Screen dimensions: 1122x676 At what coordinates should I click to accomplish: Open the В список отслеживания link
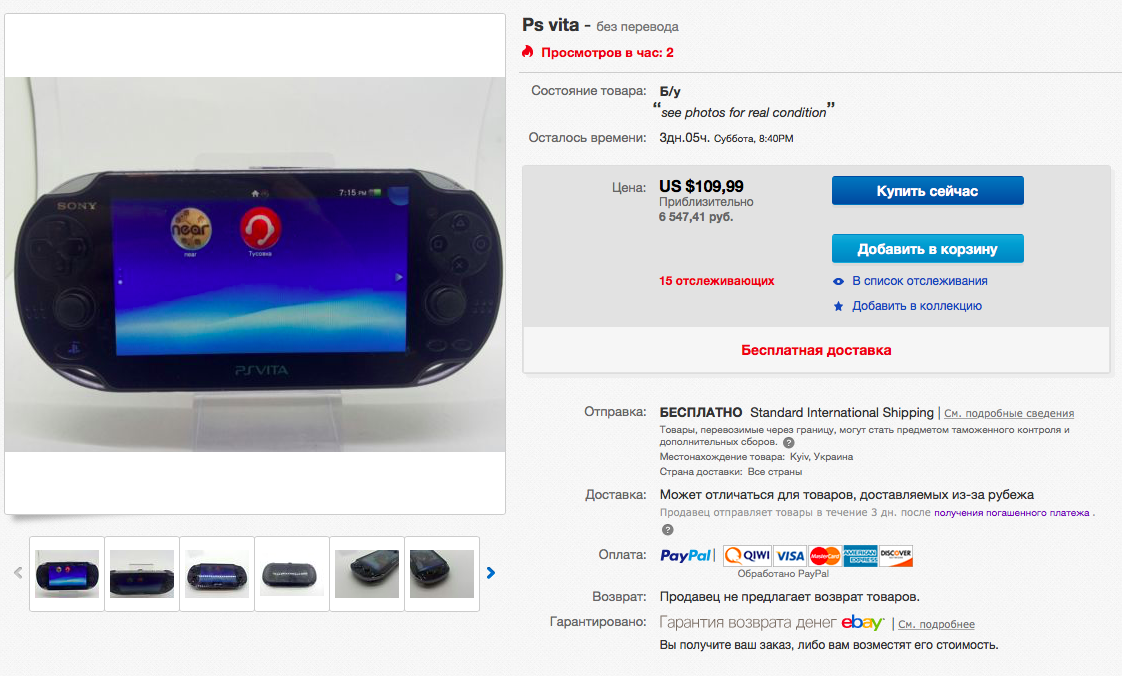[x=919, y=281]
